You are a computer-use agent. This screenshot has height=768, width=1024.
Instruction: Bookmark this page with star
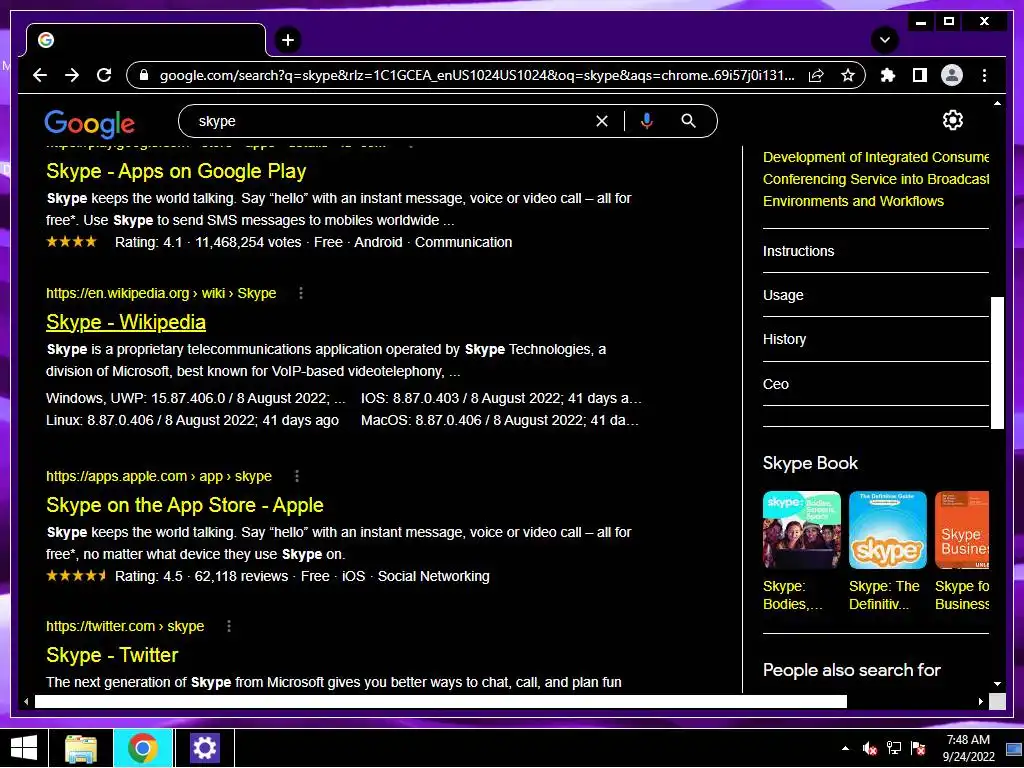[x=848, y=75]
